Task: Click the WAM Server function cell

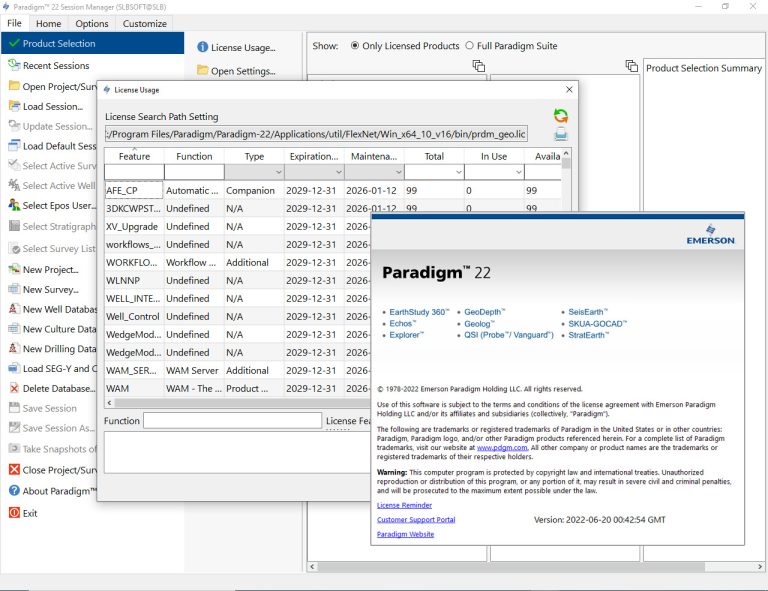Action: point(194,370)
